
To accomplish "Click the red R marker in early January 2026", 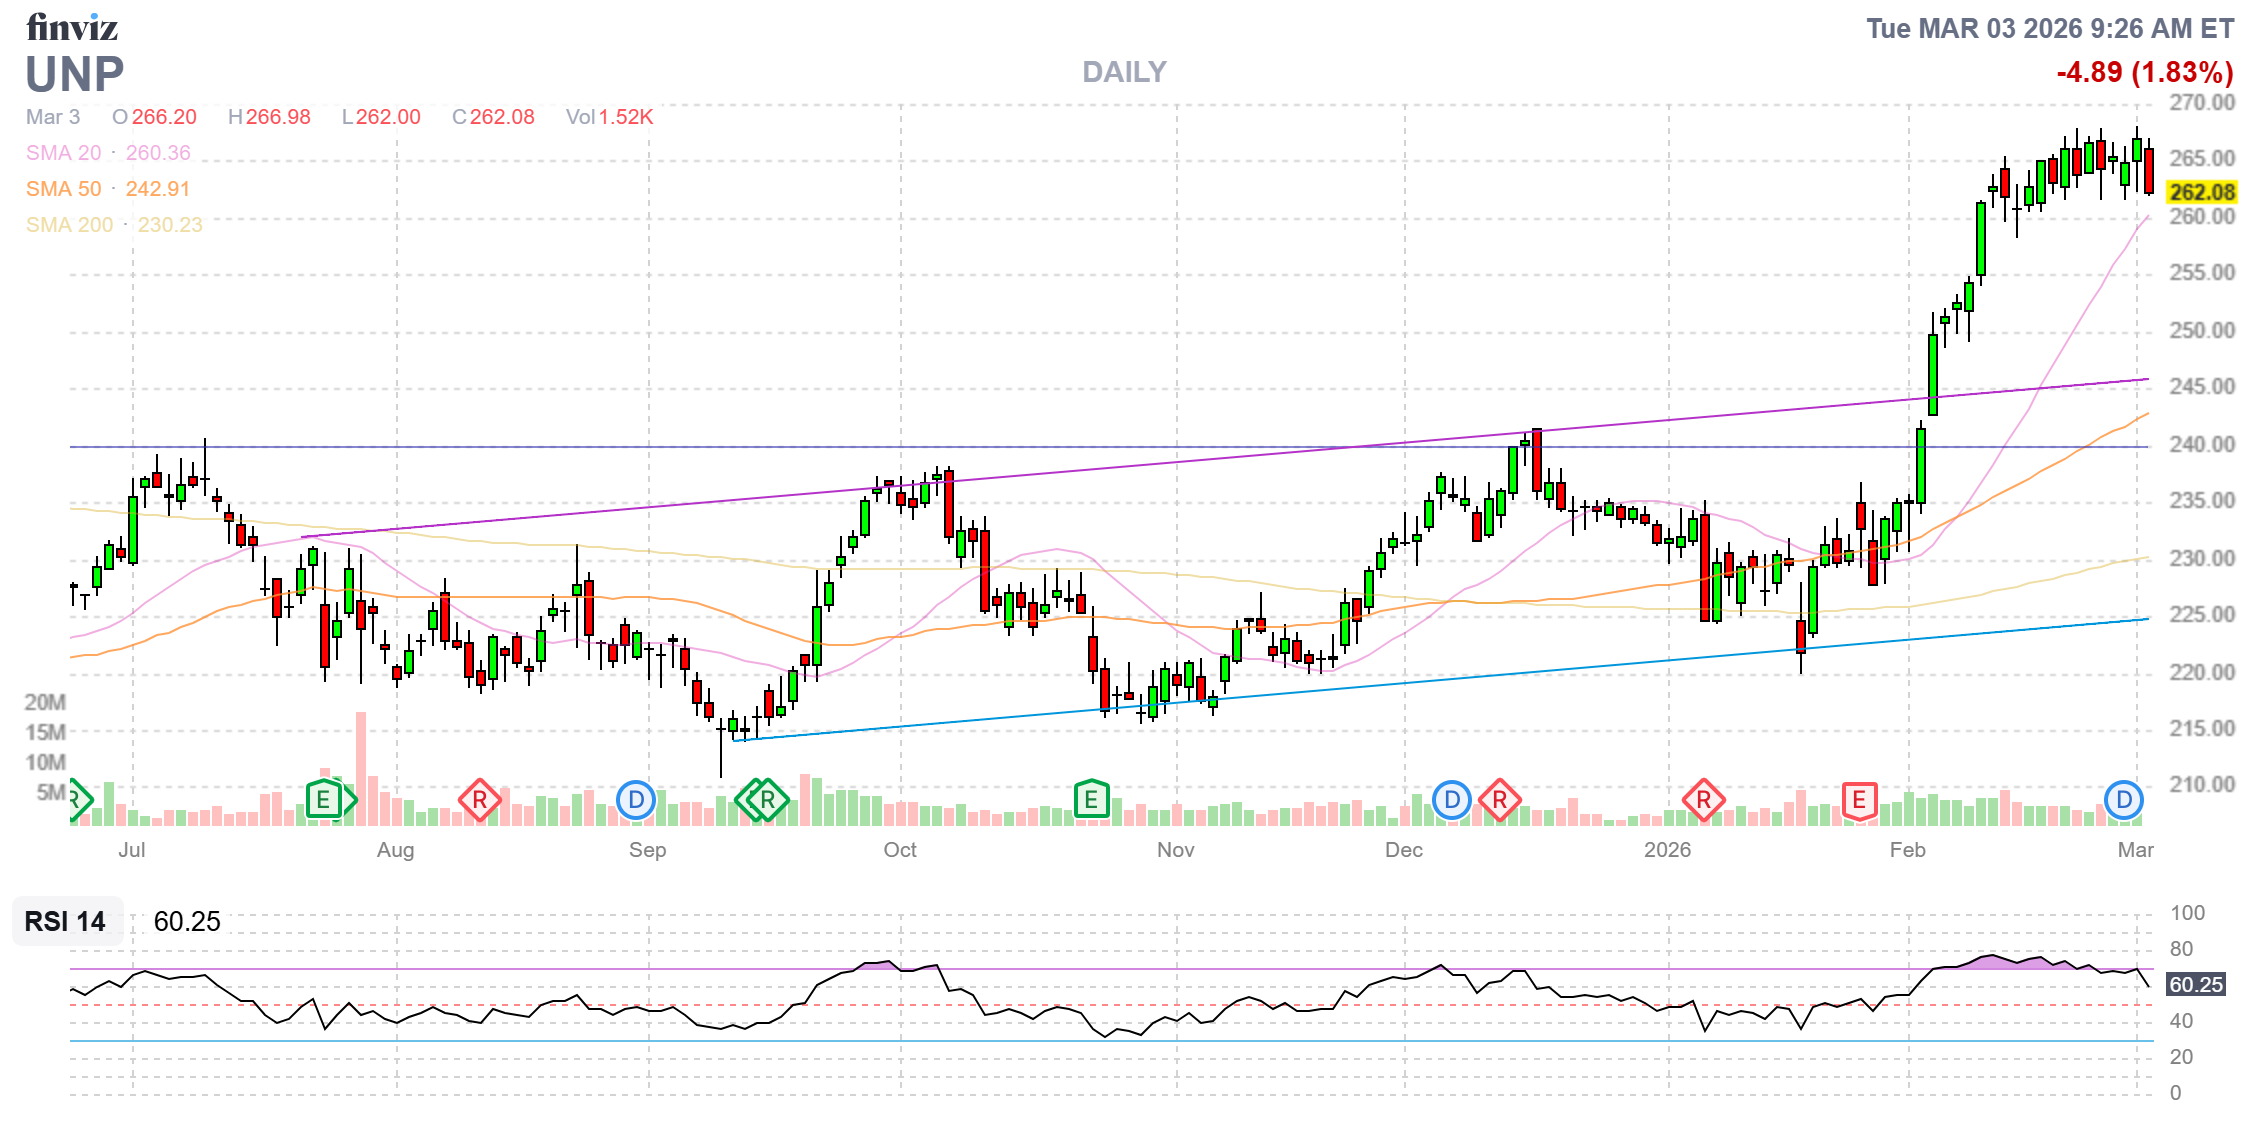I will point(1704,800).
